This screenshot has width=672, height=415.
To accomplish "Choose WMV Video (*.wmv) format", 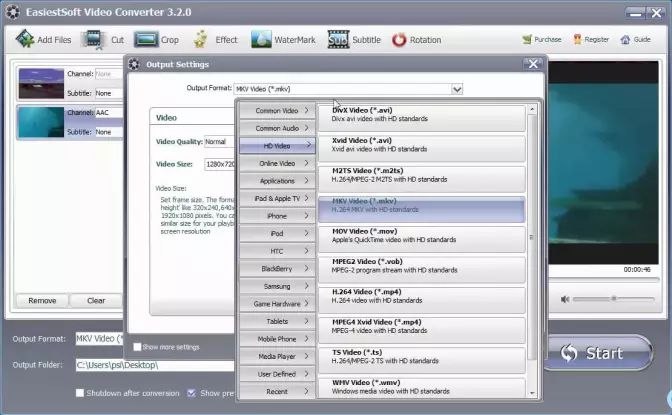I will 422,388.
